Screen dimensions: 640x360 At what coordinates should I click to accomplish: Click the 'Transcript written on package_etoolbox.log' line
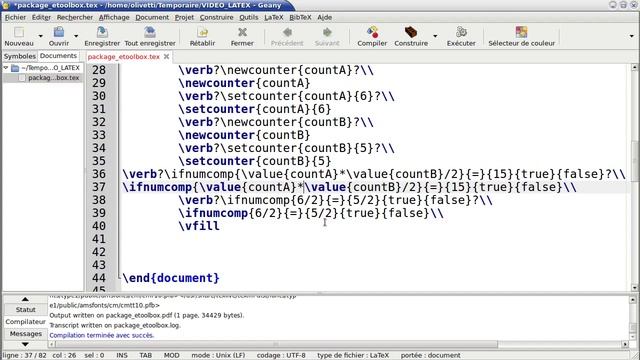coord(115,325)
